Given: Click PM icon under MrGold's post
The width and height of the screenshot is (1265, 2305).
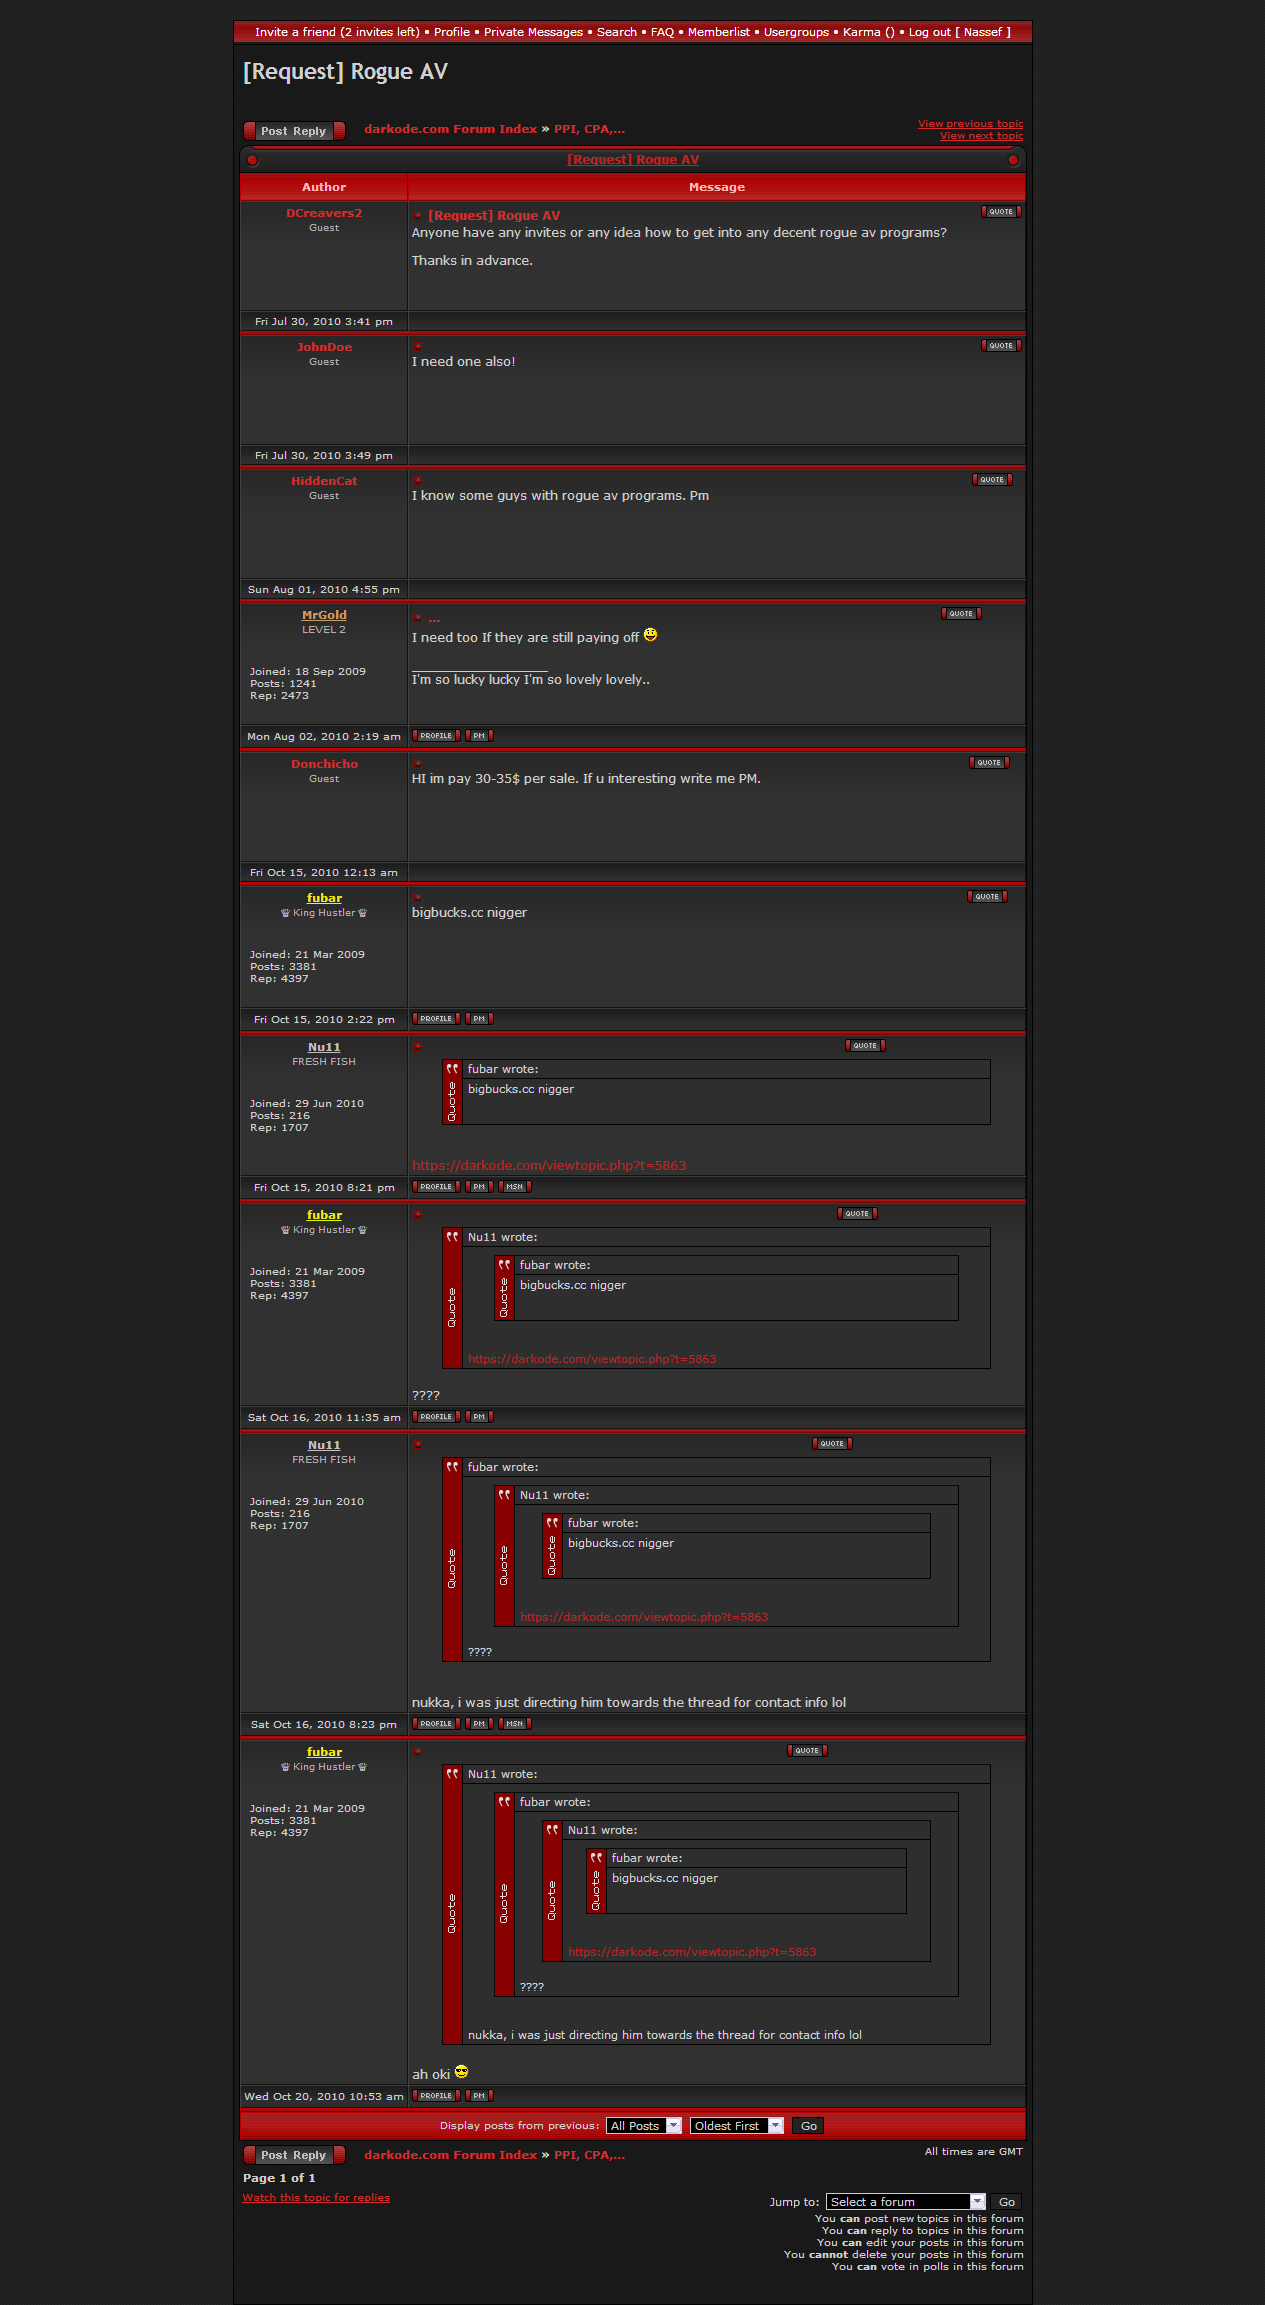Looking at the screenshot, I should point(479,736).
